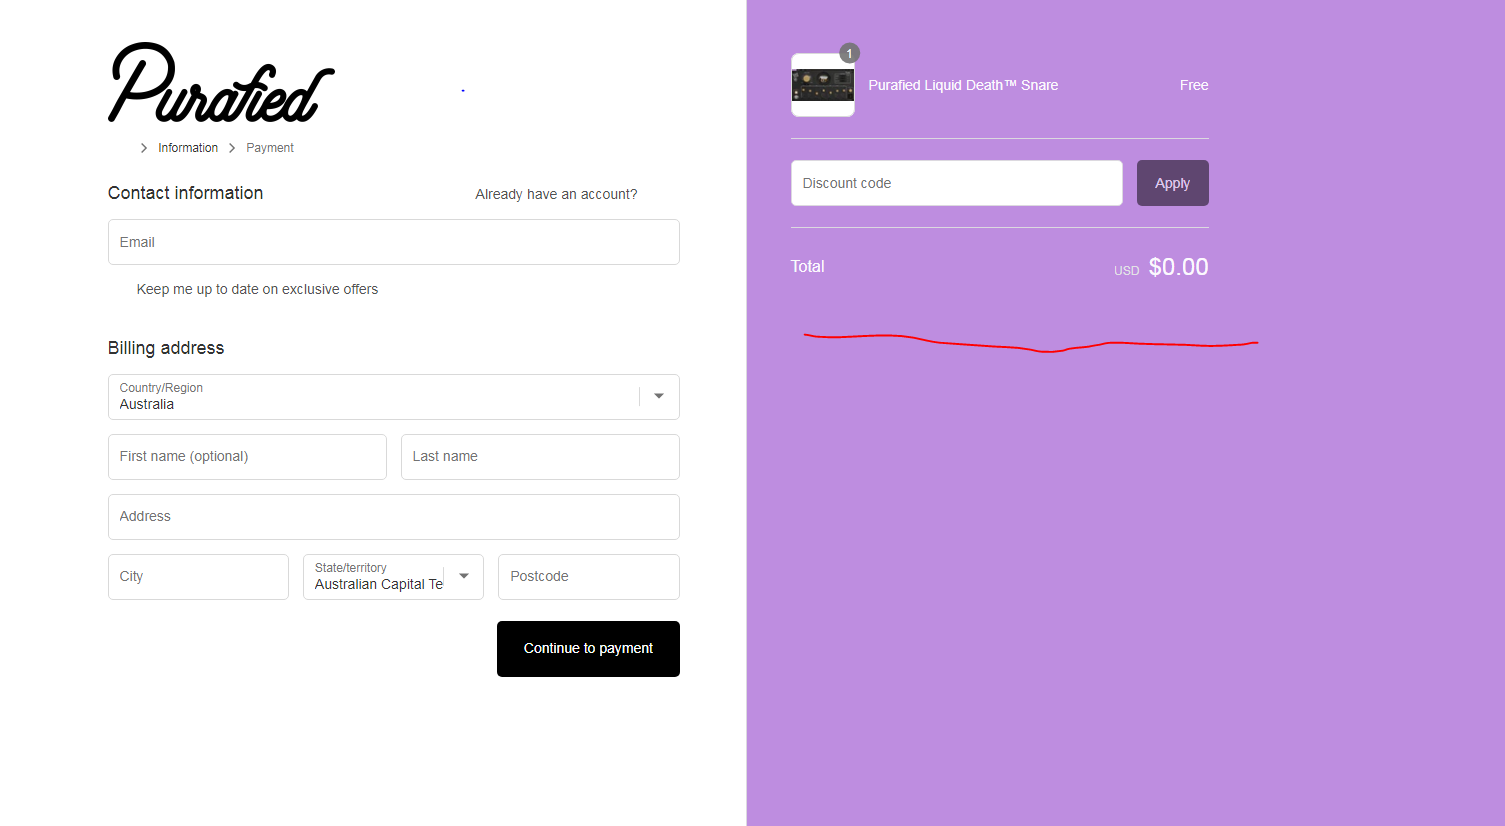
Task: Click the Contact information heading
Action: coord(185,193)
